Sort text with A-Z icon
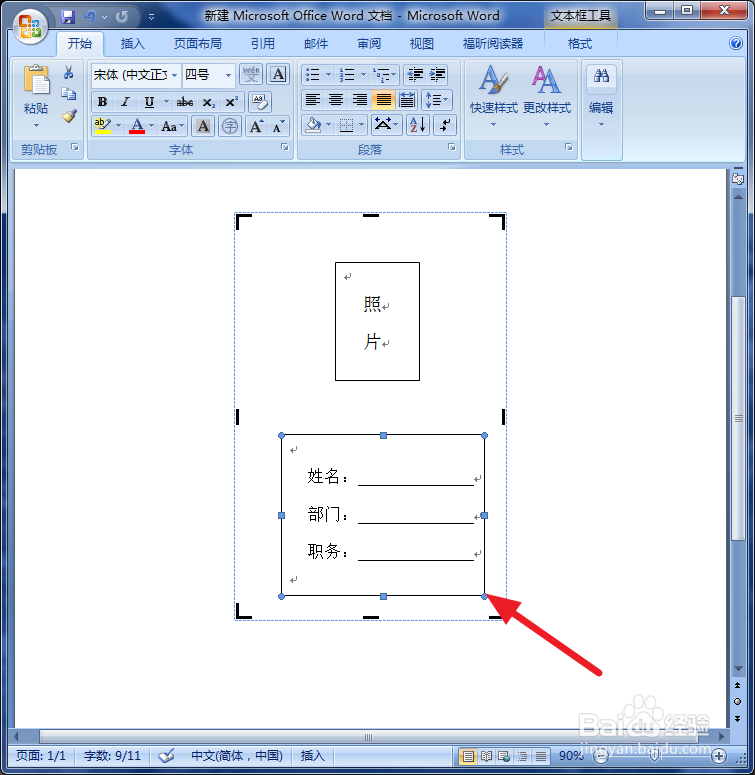 (418, 125)
